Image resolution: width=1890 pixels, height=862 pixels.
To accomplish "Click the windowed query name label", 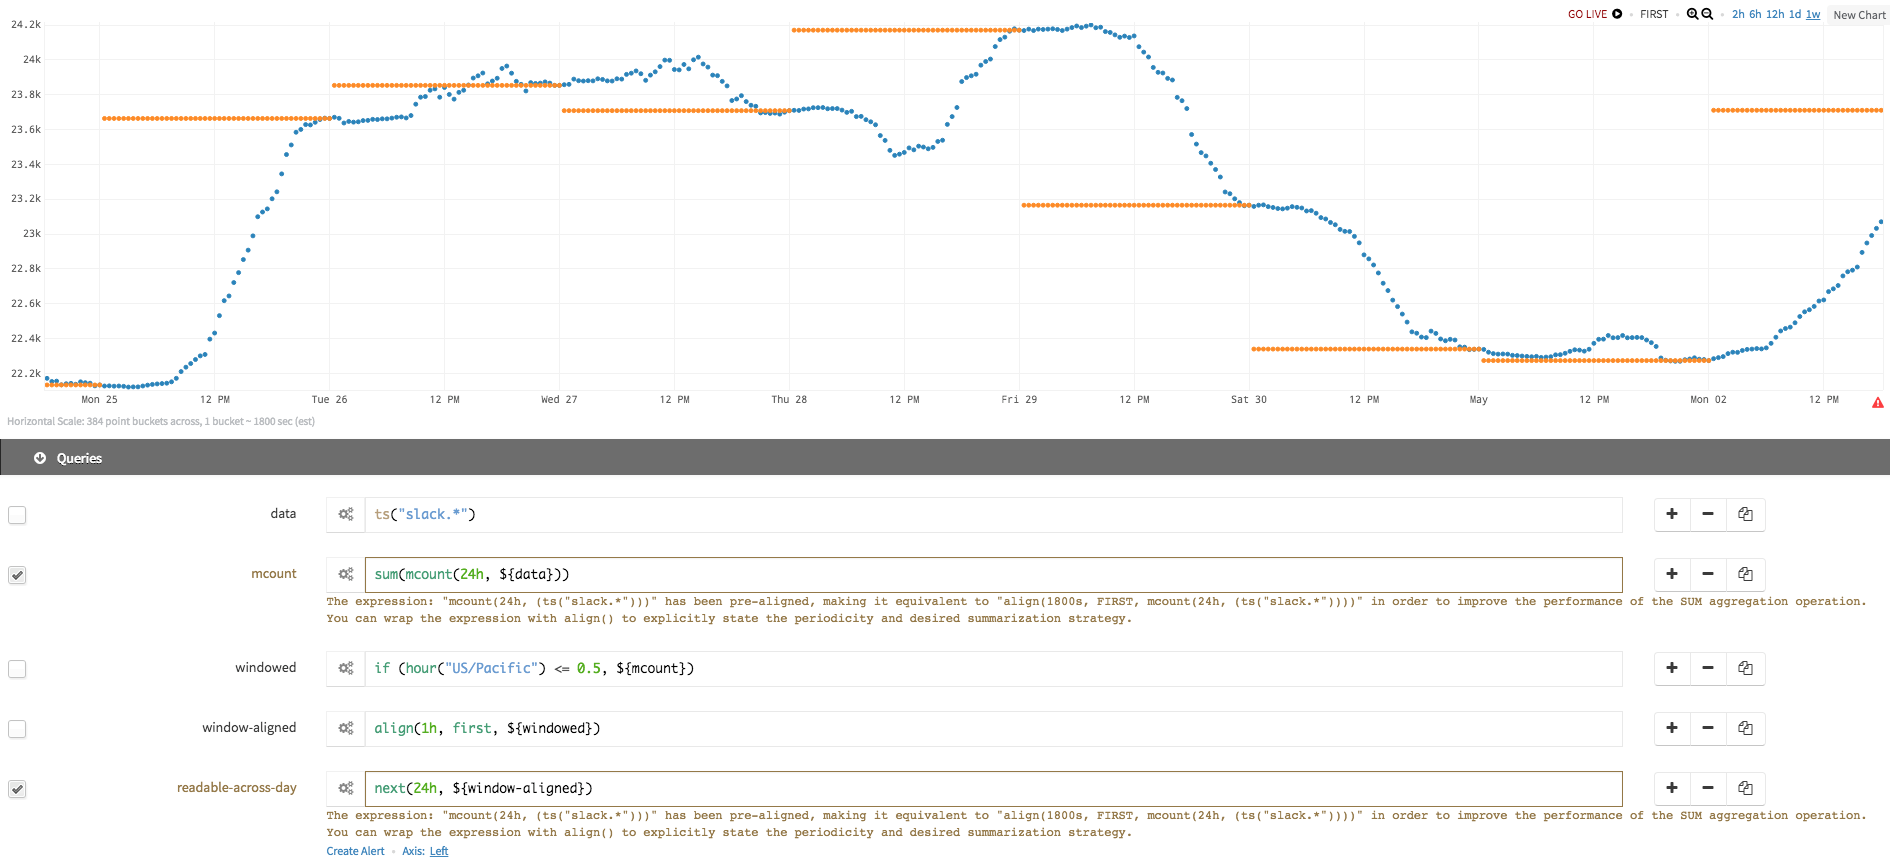I will click(x=266, y=667).
